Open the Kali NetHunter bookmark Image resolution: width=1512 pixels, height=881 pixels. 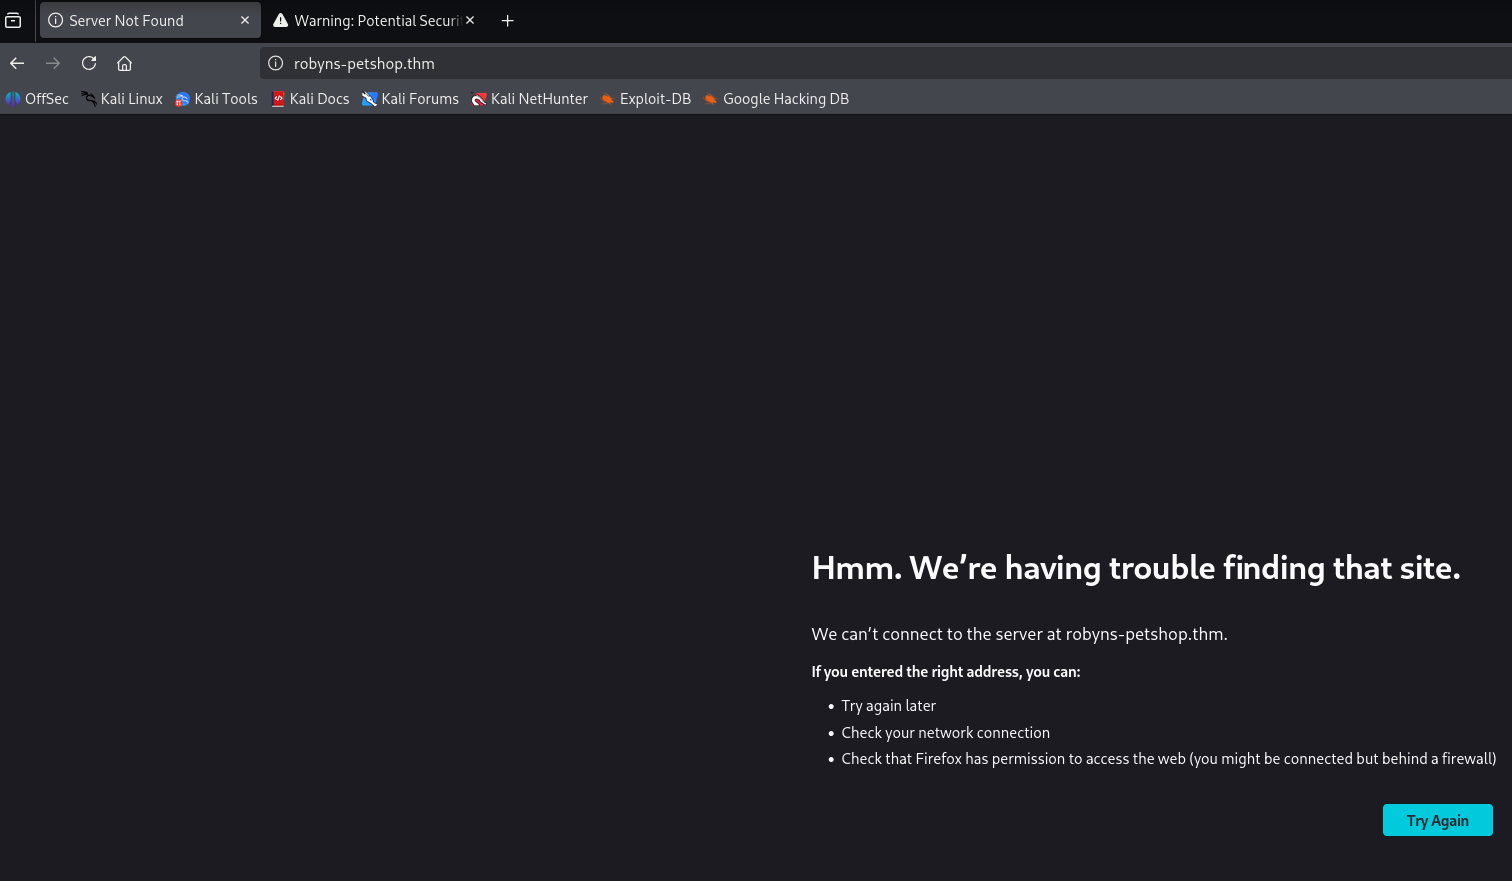coord(529,99)
